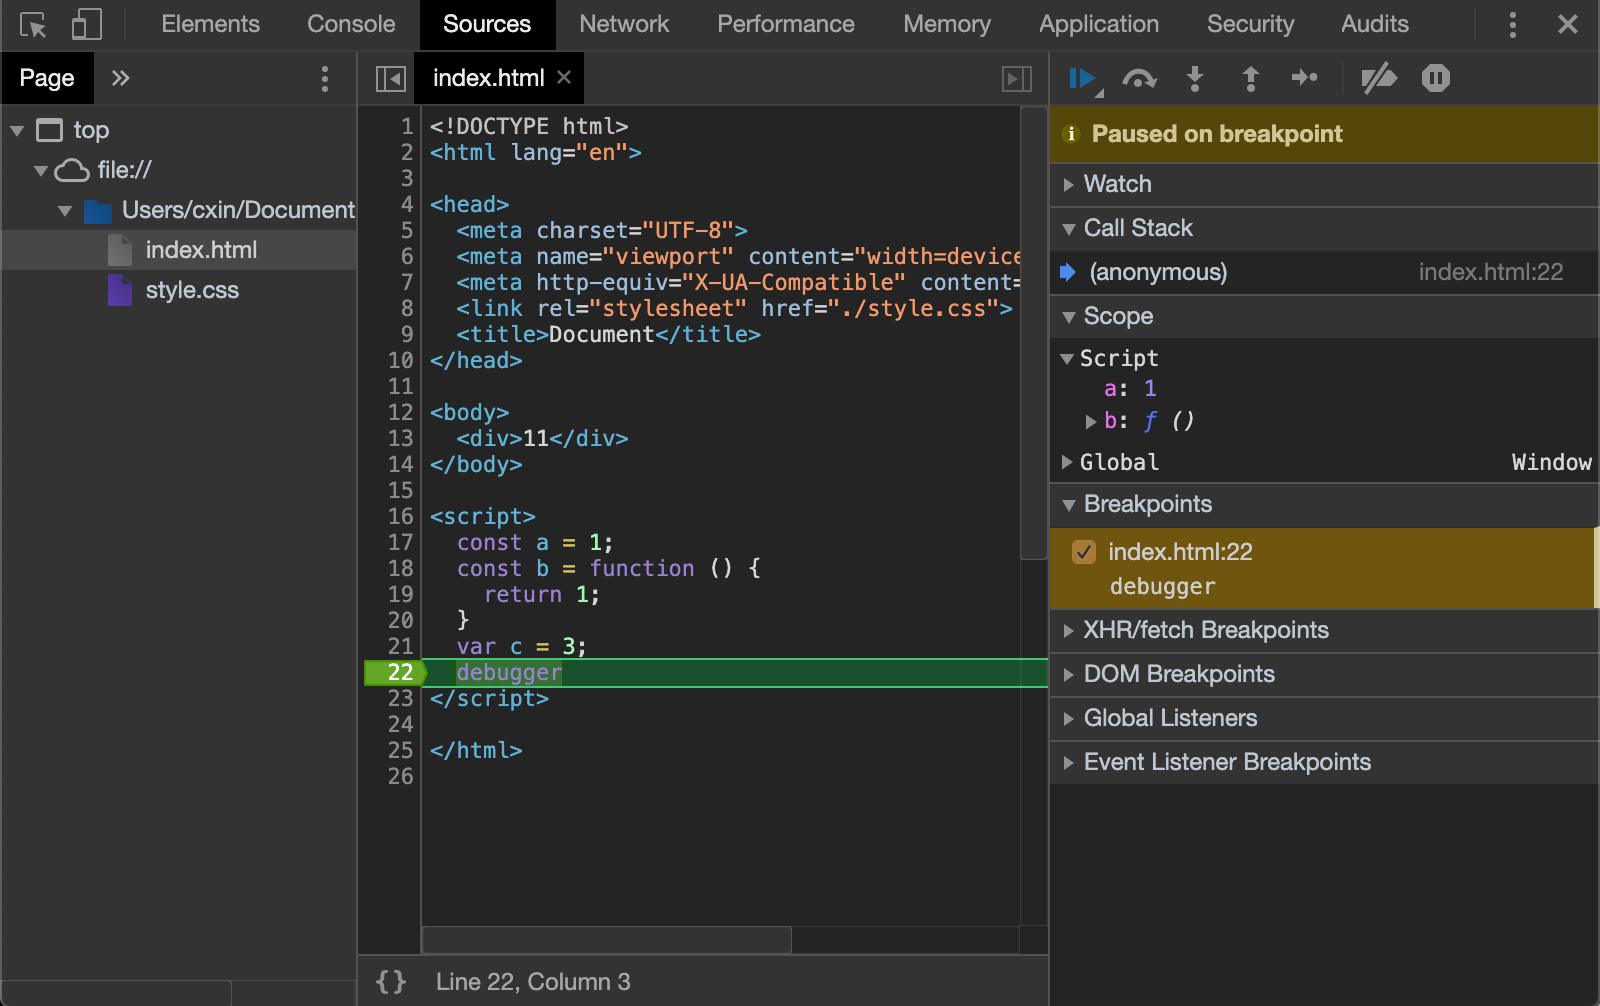Click the Resume script execution icon
This screenshot has height=1006, width=1600.
pos(1082,78)
